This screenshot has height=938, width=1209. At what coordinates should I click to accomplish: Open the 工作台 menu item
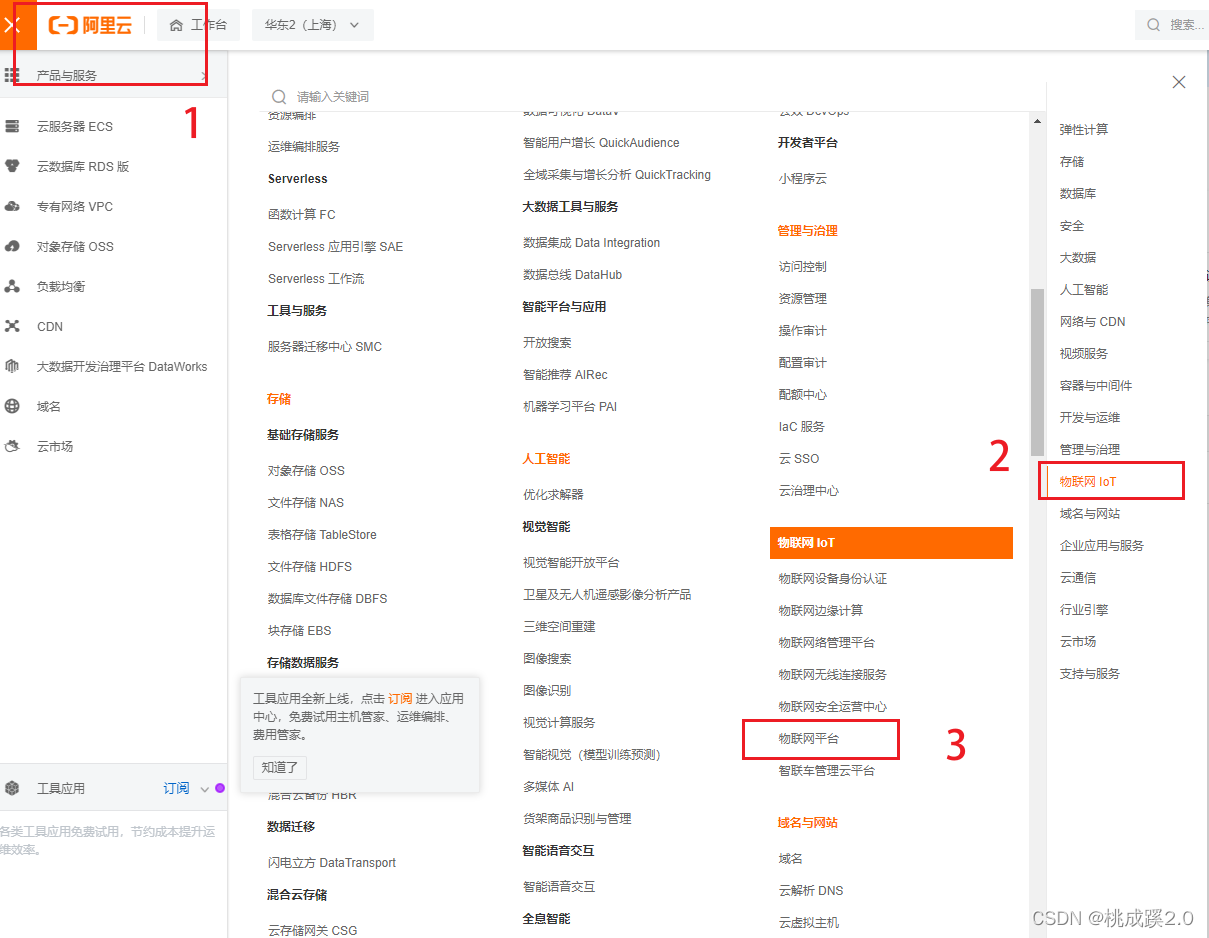pyautogui.click(x=198, y=25)
